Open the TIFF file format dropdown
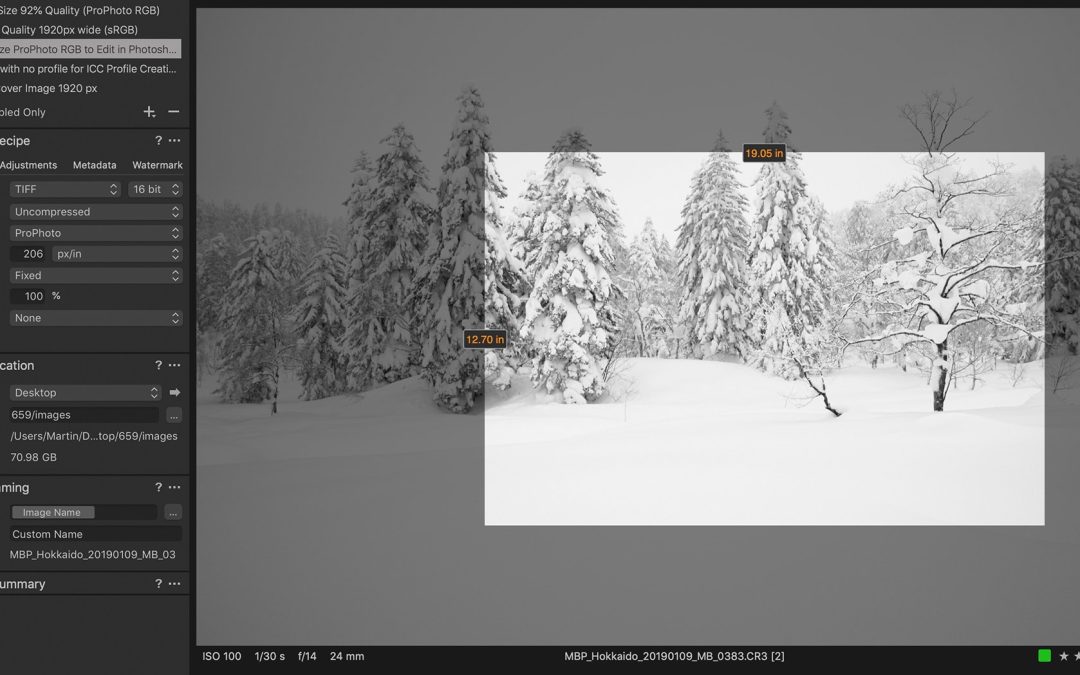This screenshot has height=675, width=1080. 66,189
